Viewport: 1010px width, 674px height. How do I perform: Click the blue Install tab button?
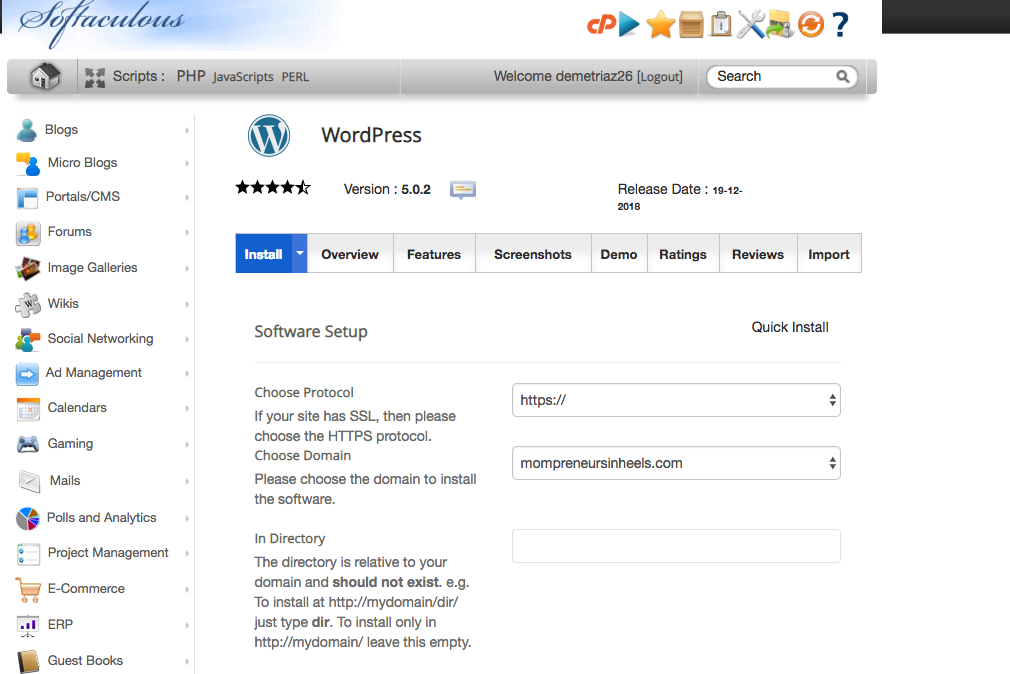(x=263, y=254)
